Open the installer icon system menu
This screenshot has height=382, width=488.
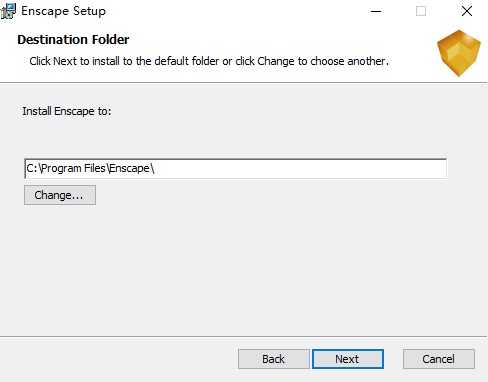[8, 11]
